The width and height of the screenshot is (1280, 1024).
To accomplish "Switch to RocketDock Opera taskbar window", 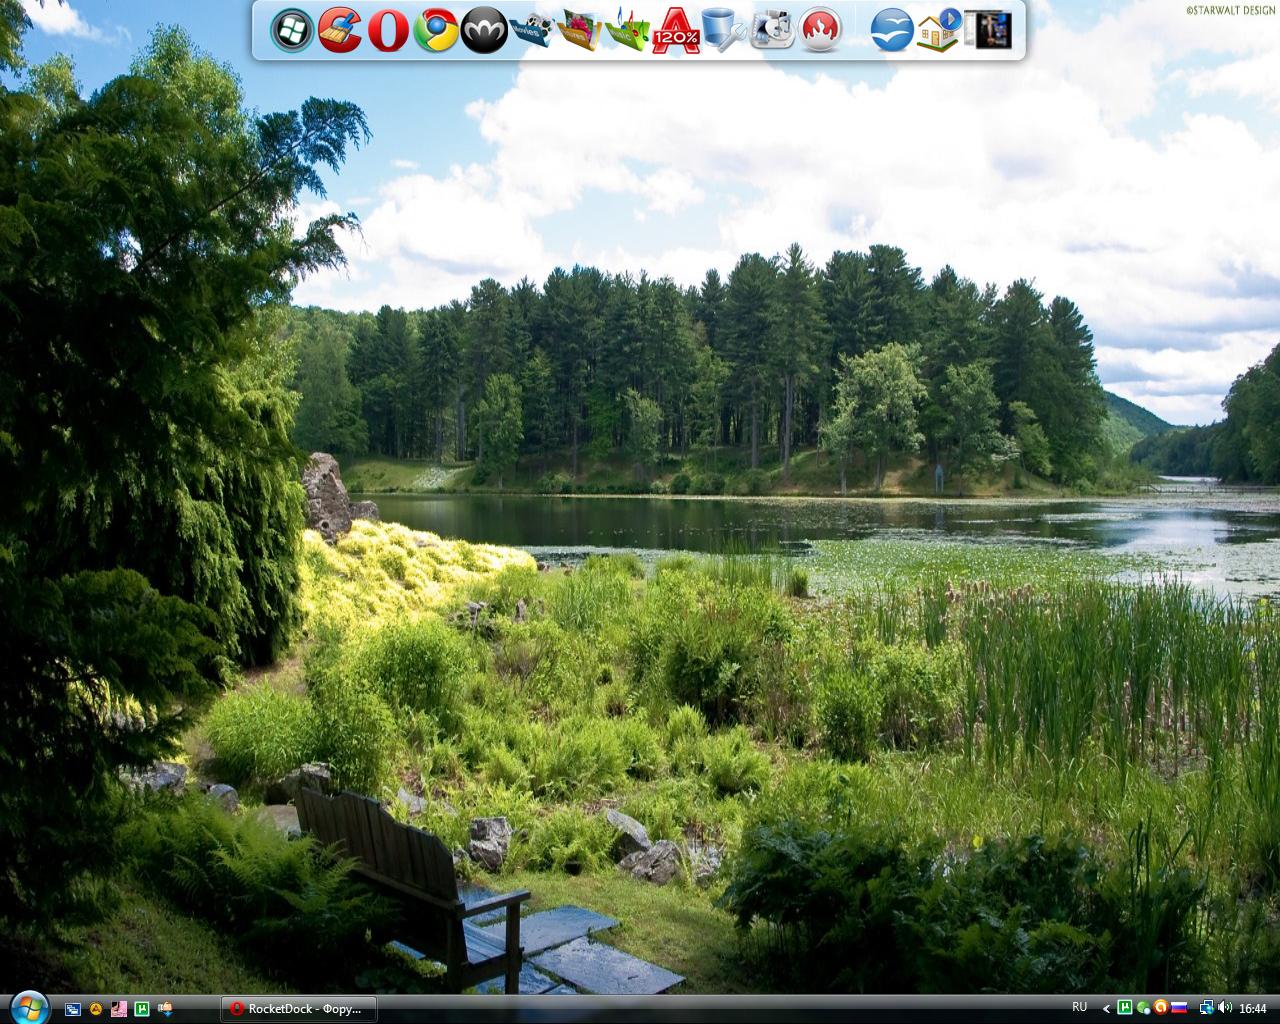I will coord(298,1009).
